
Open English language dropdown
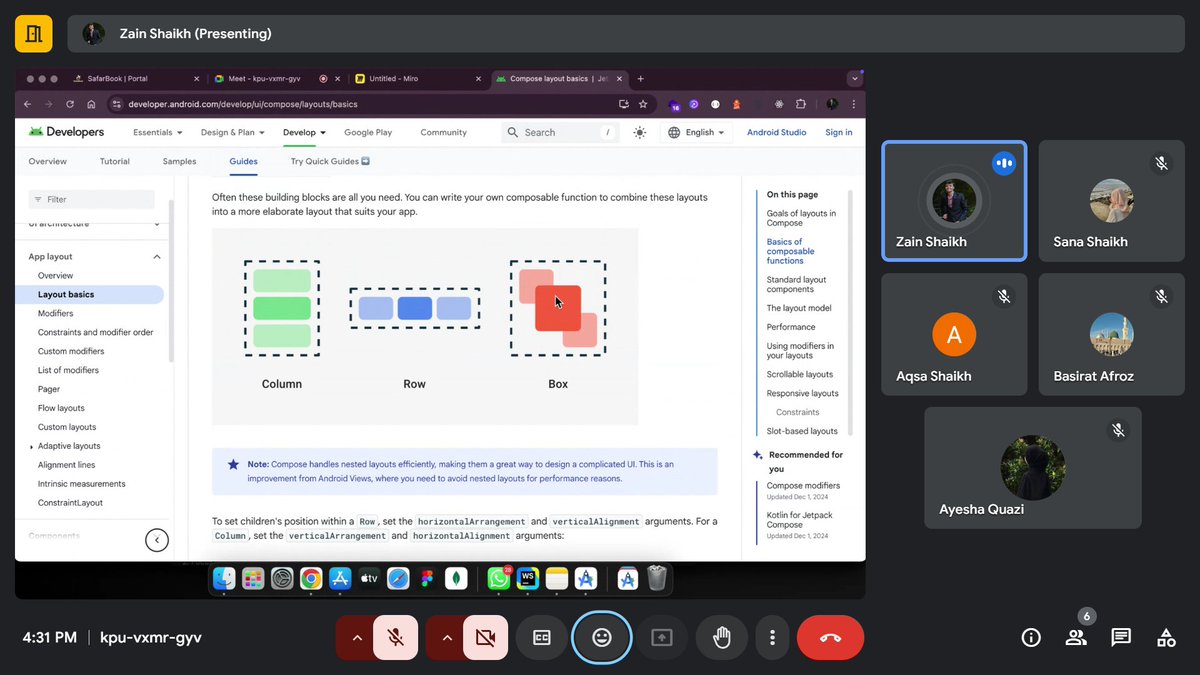(696, 132)
